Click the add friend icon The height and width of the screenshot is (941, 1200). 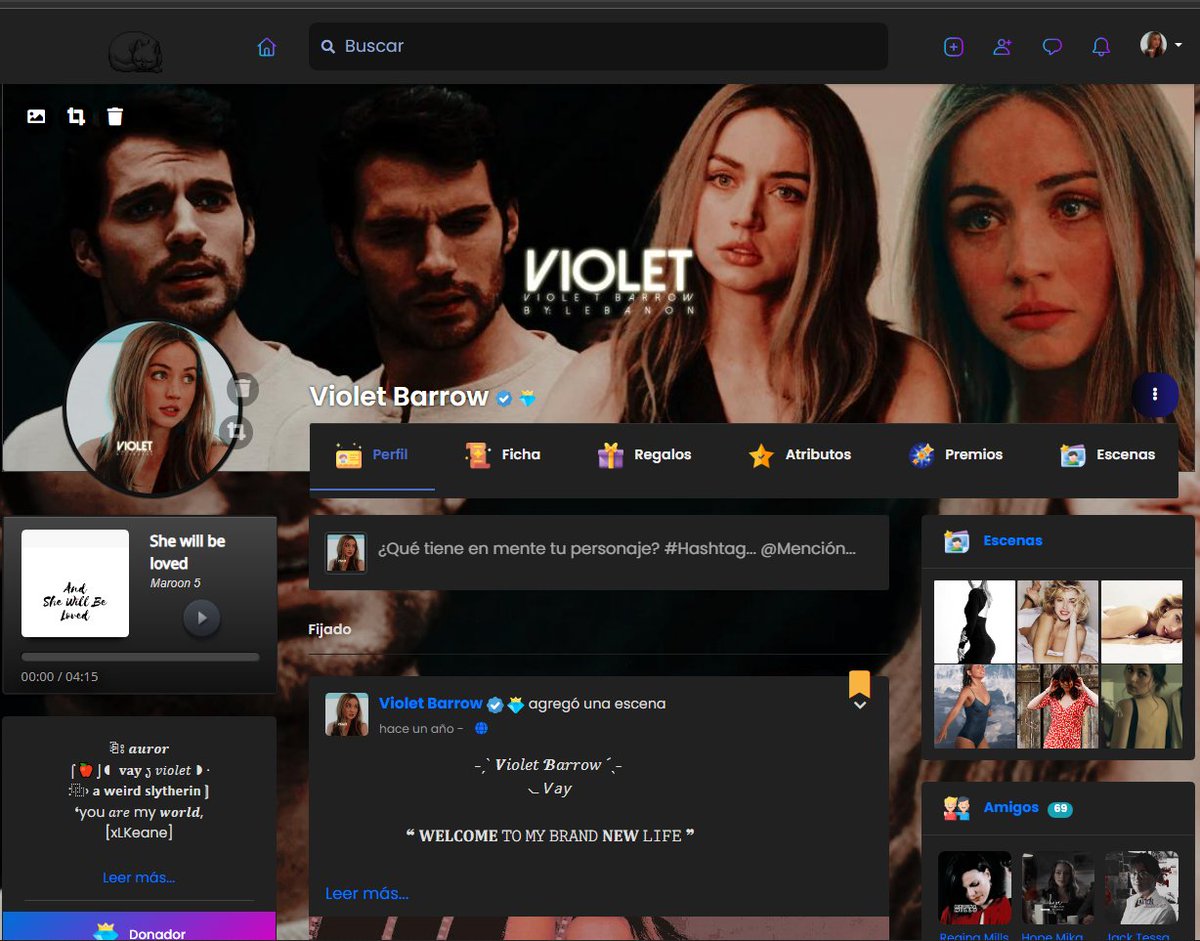(1002, 46)
